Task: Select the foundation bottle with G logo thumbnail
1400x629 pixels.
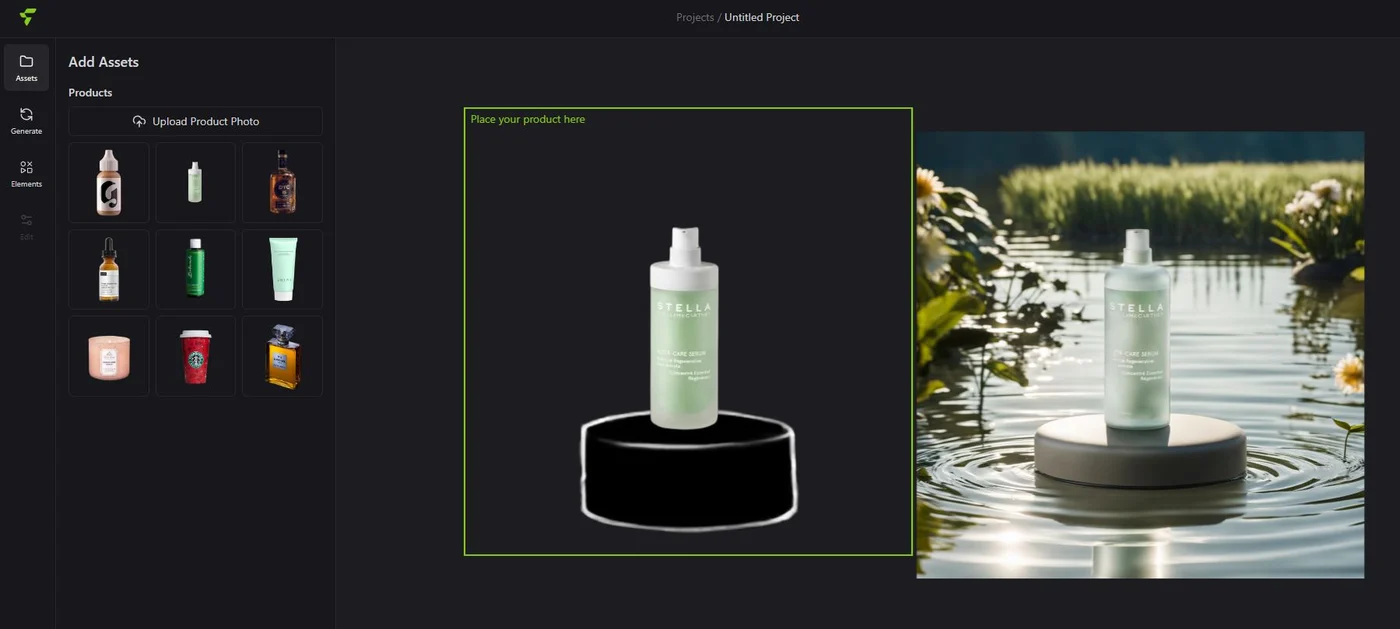Action: coord(109,182)
